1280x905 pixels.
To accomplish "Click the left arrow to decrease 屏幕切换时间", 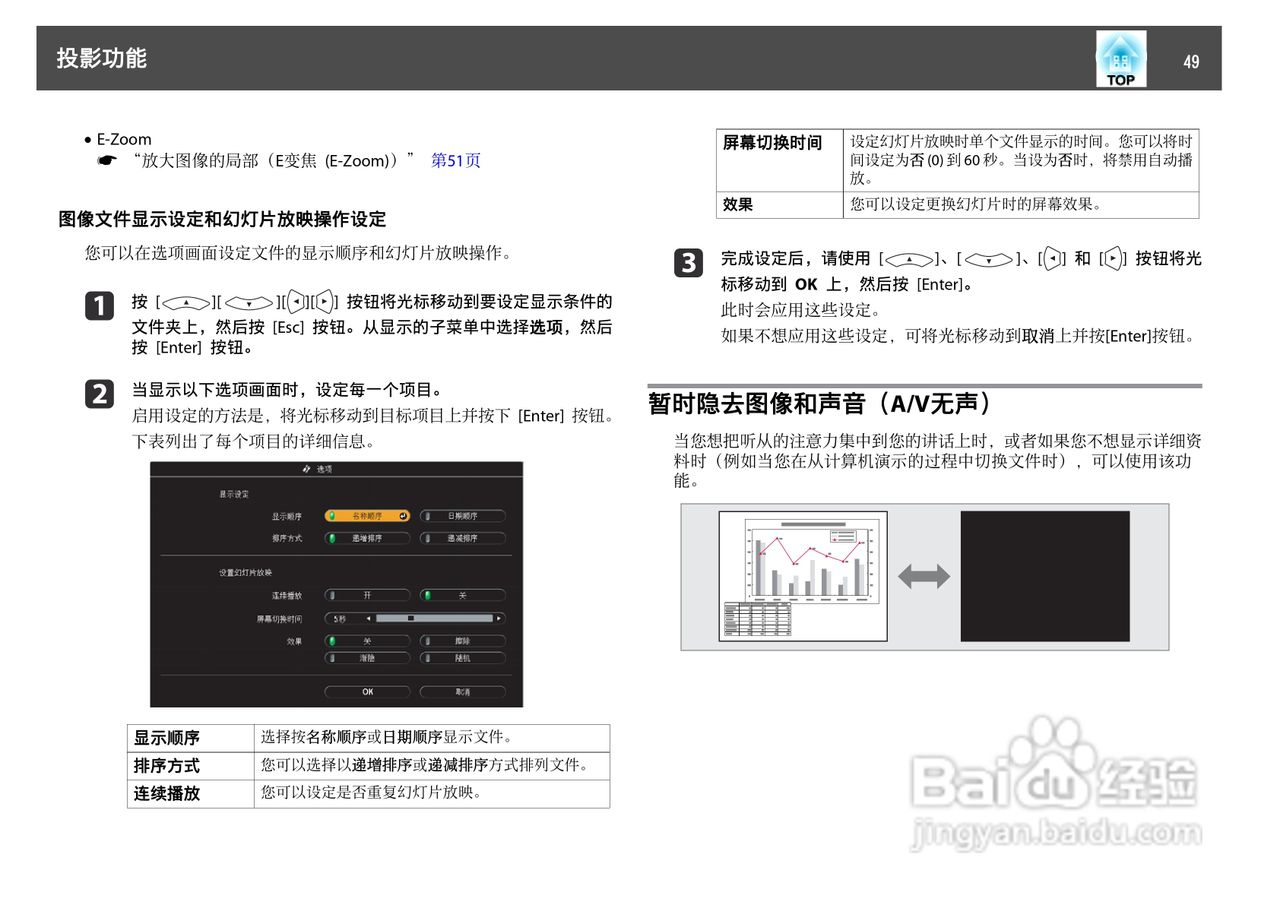I will [x=368, y=618].
